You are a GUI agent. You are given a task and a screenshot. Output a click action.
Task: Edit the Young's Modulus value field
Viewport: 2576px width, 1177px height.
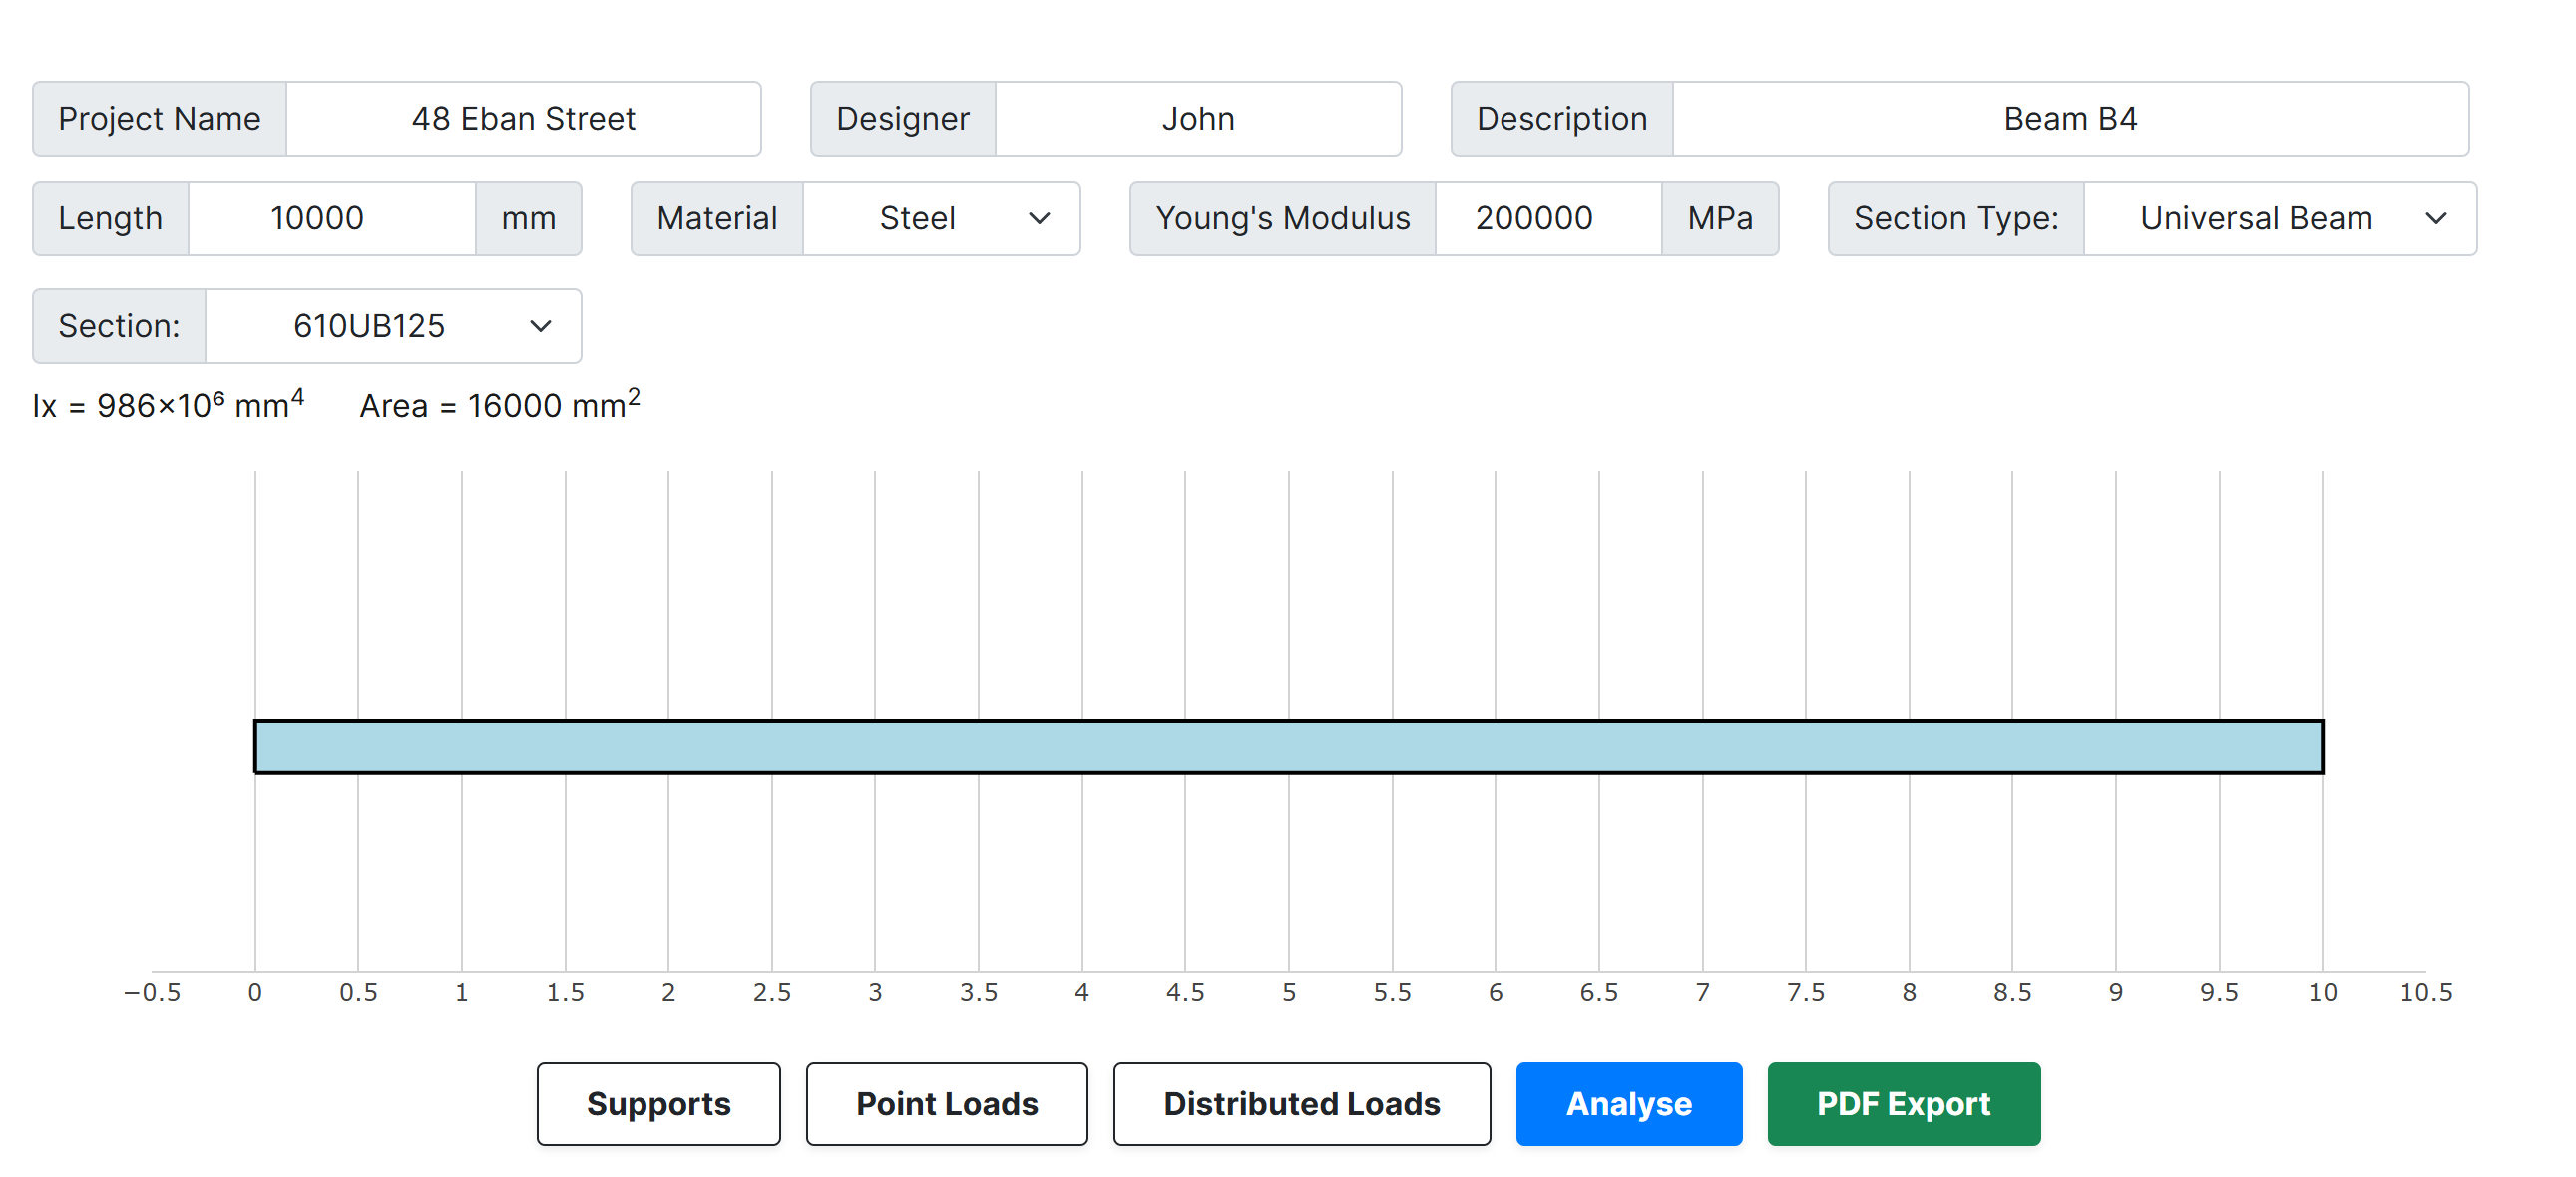tap(1546, 218)
